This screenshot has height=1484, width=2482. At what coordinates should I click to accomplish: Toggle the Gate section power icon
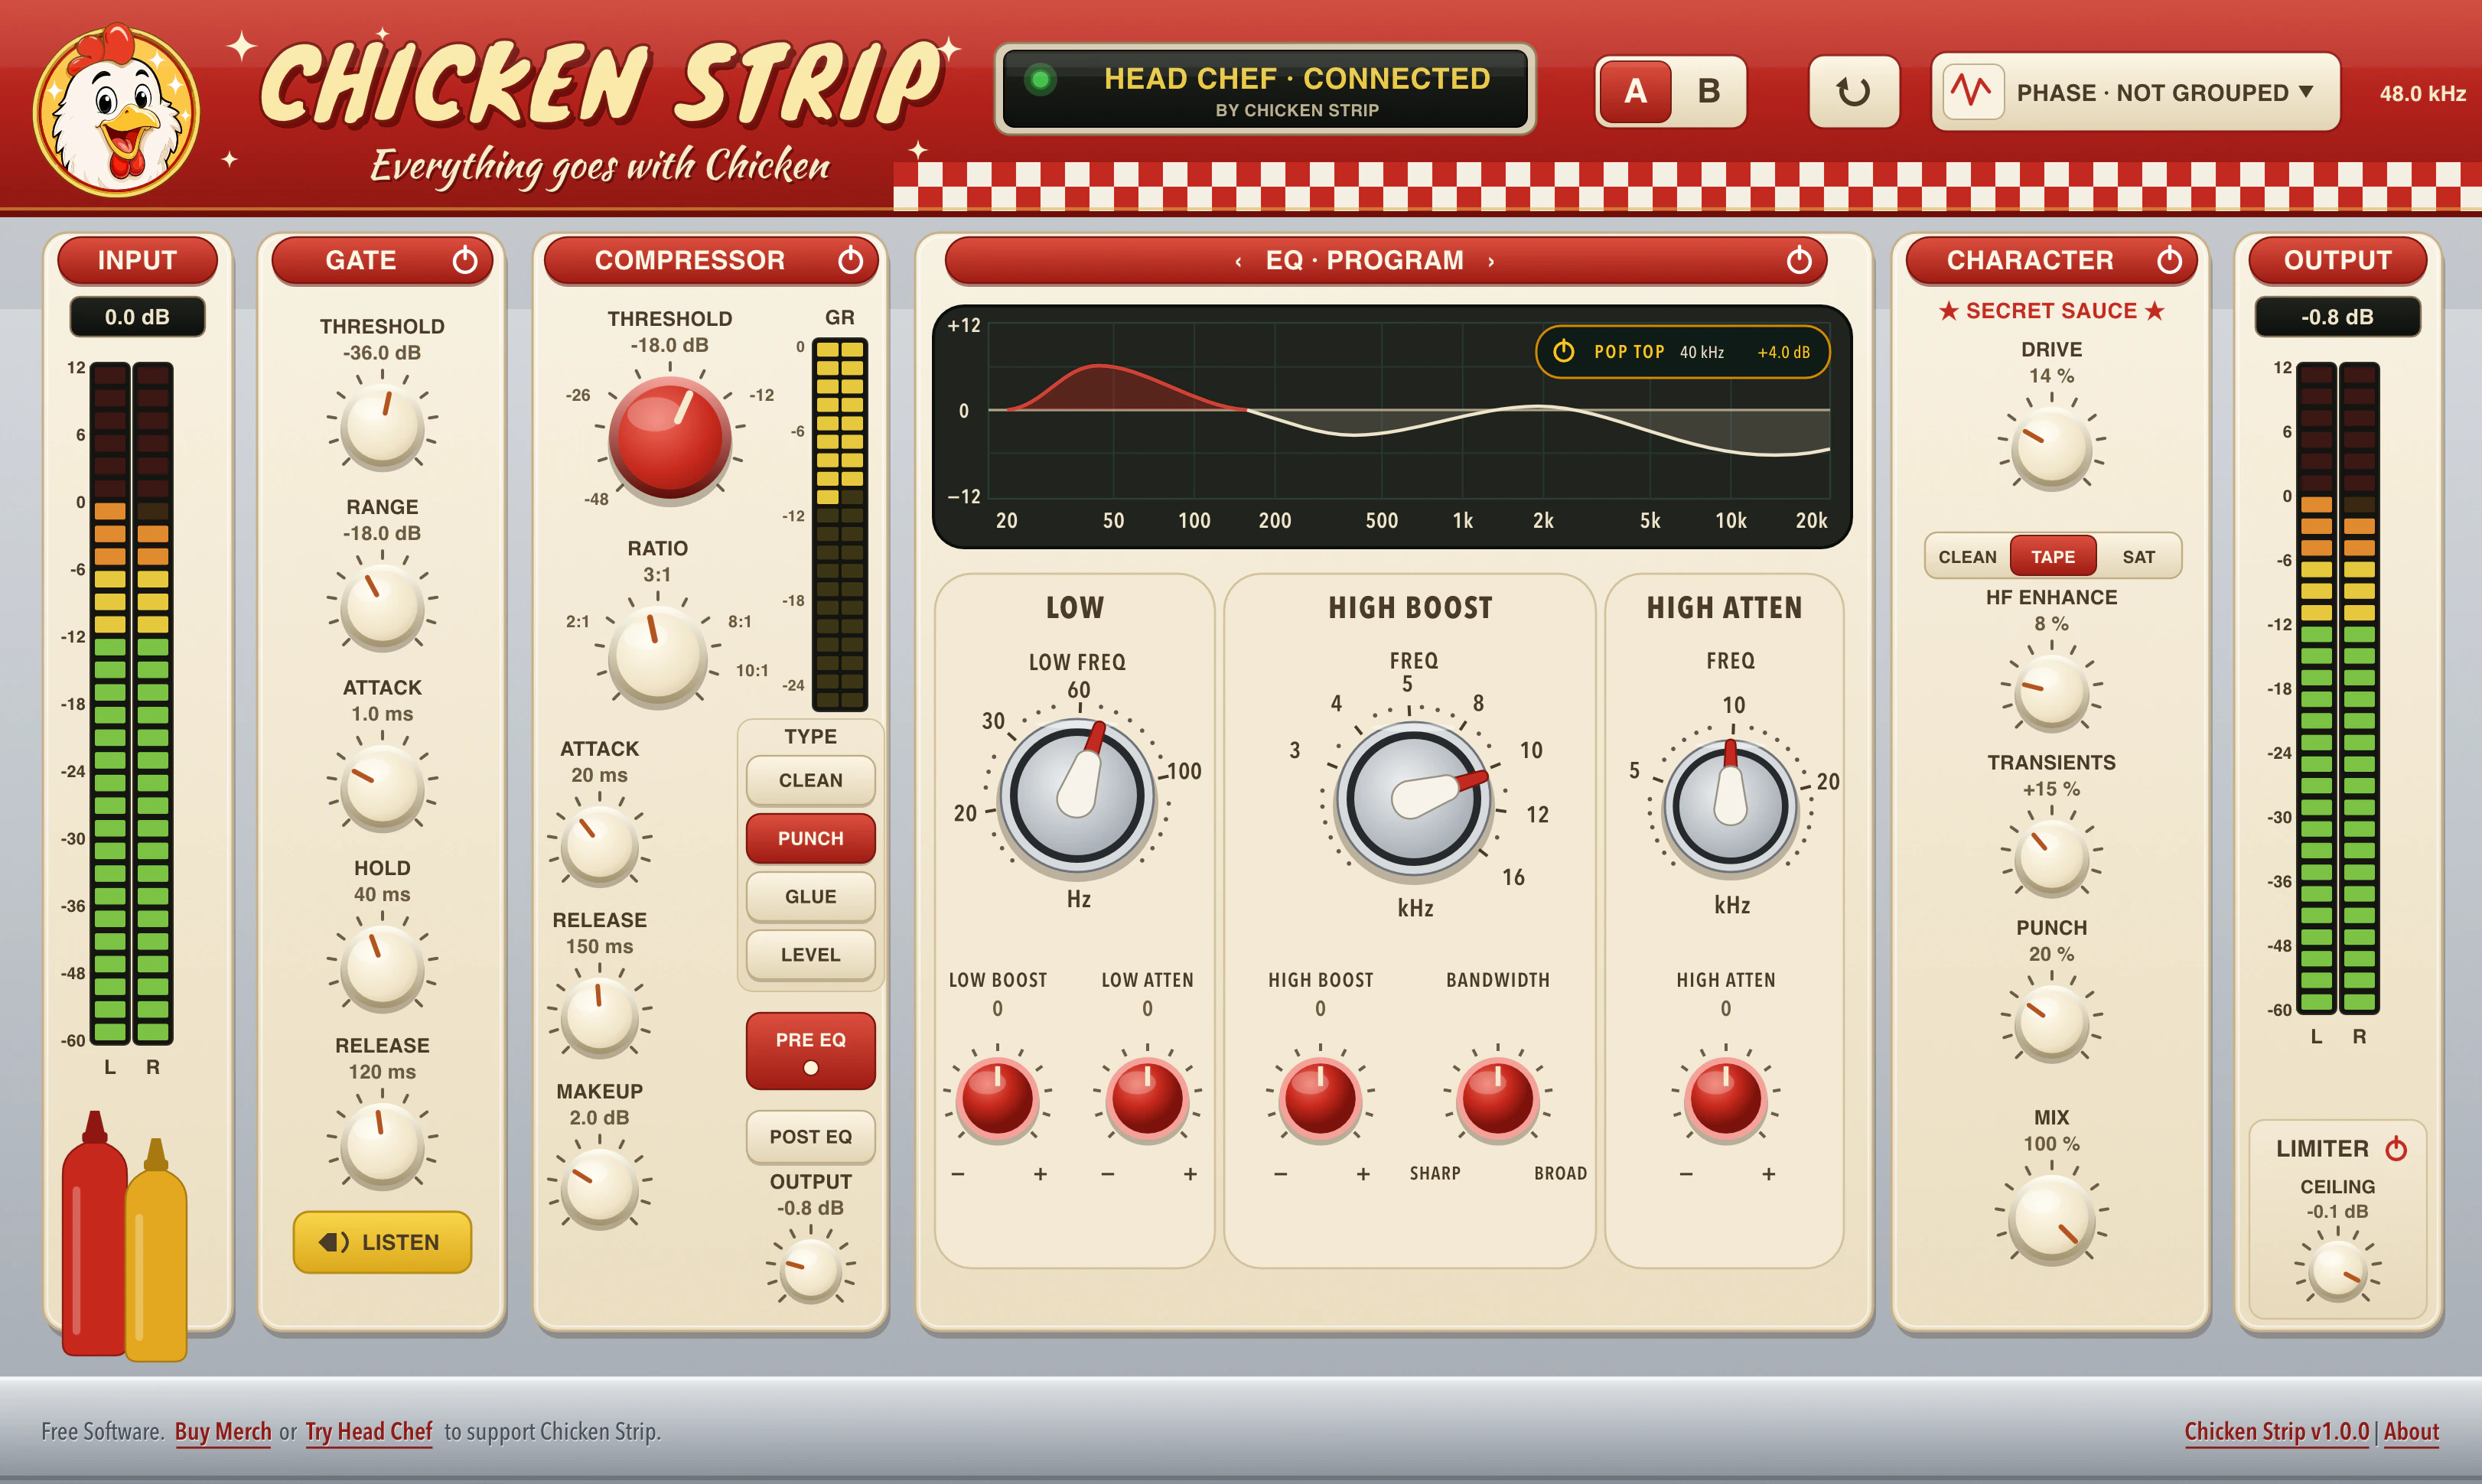pos(465,260)
